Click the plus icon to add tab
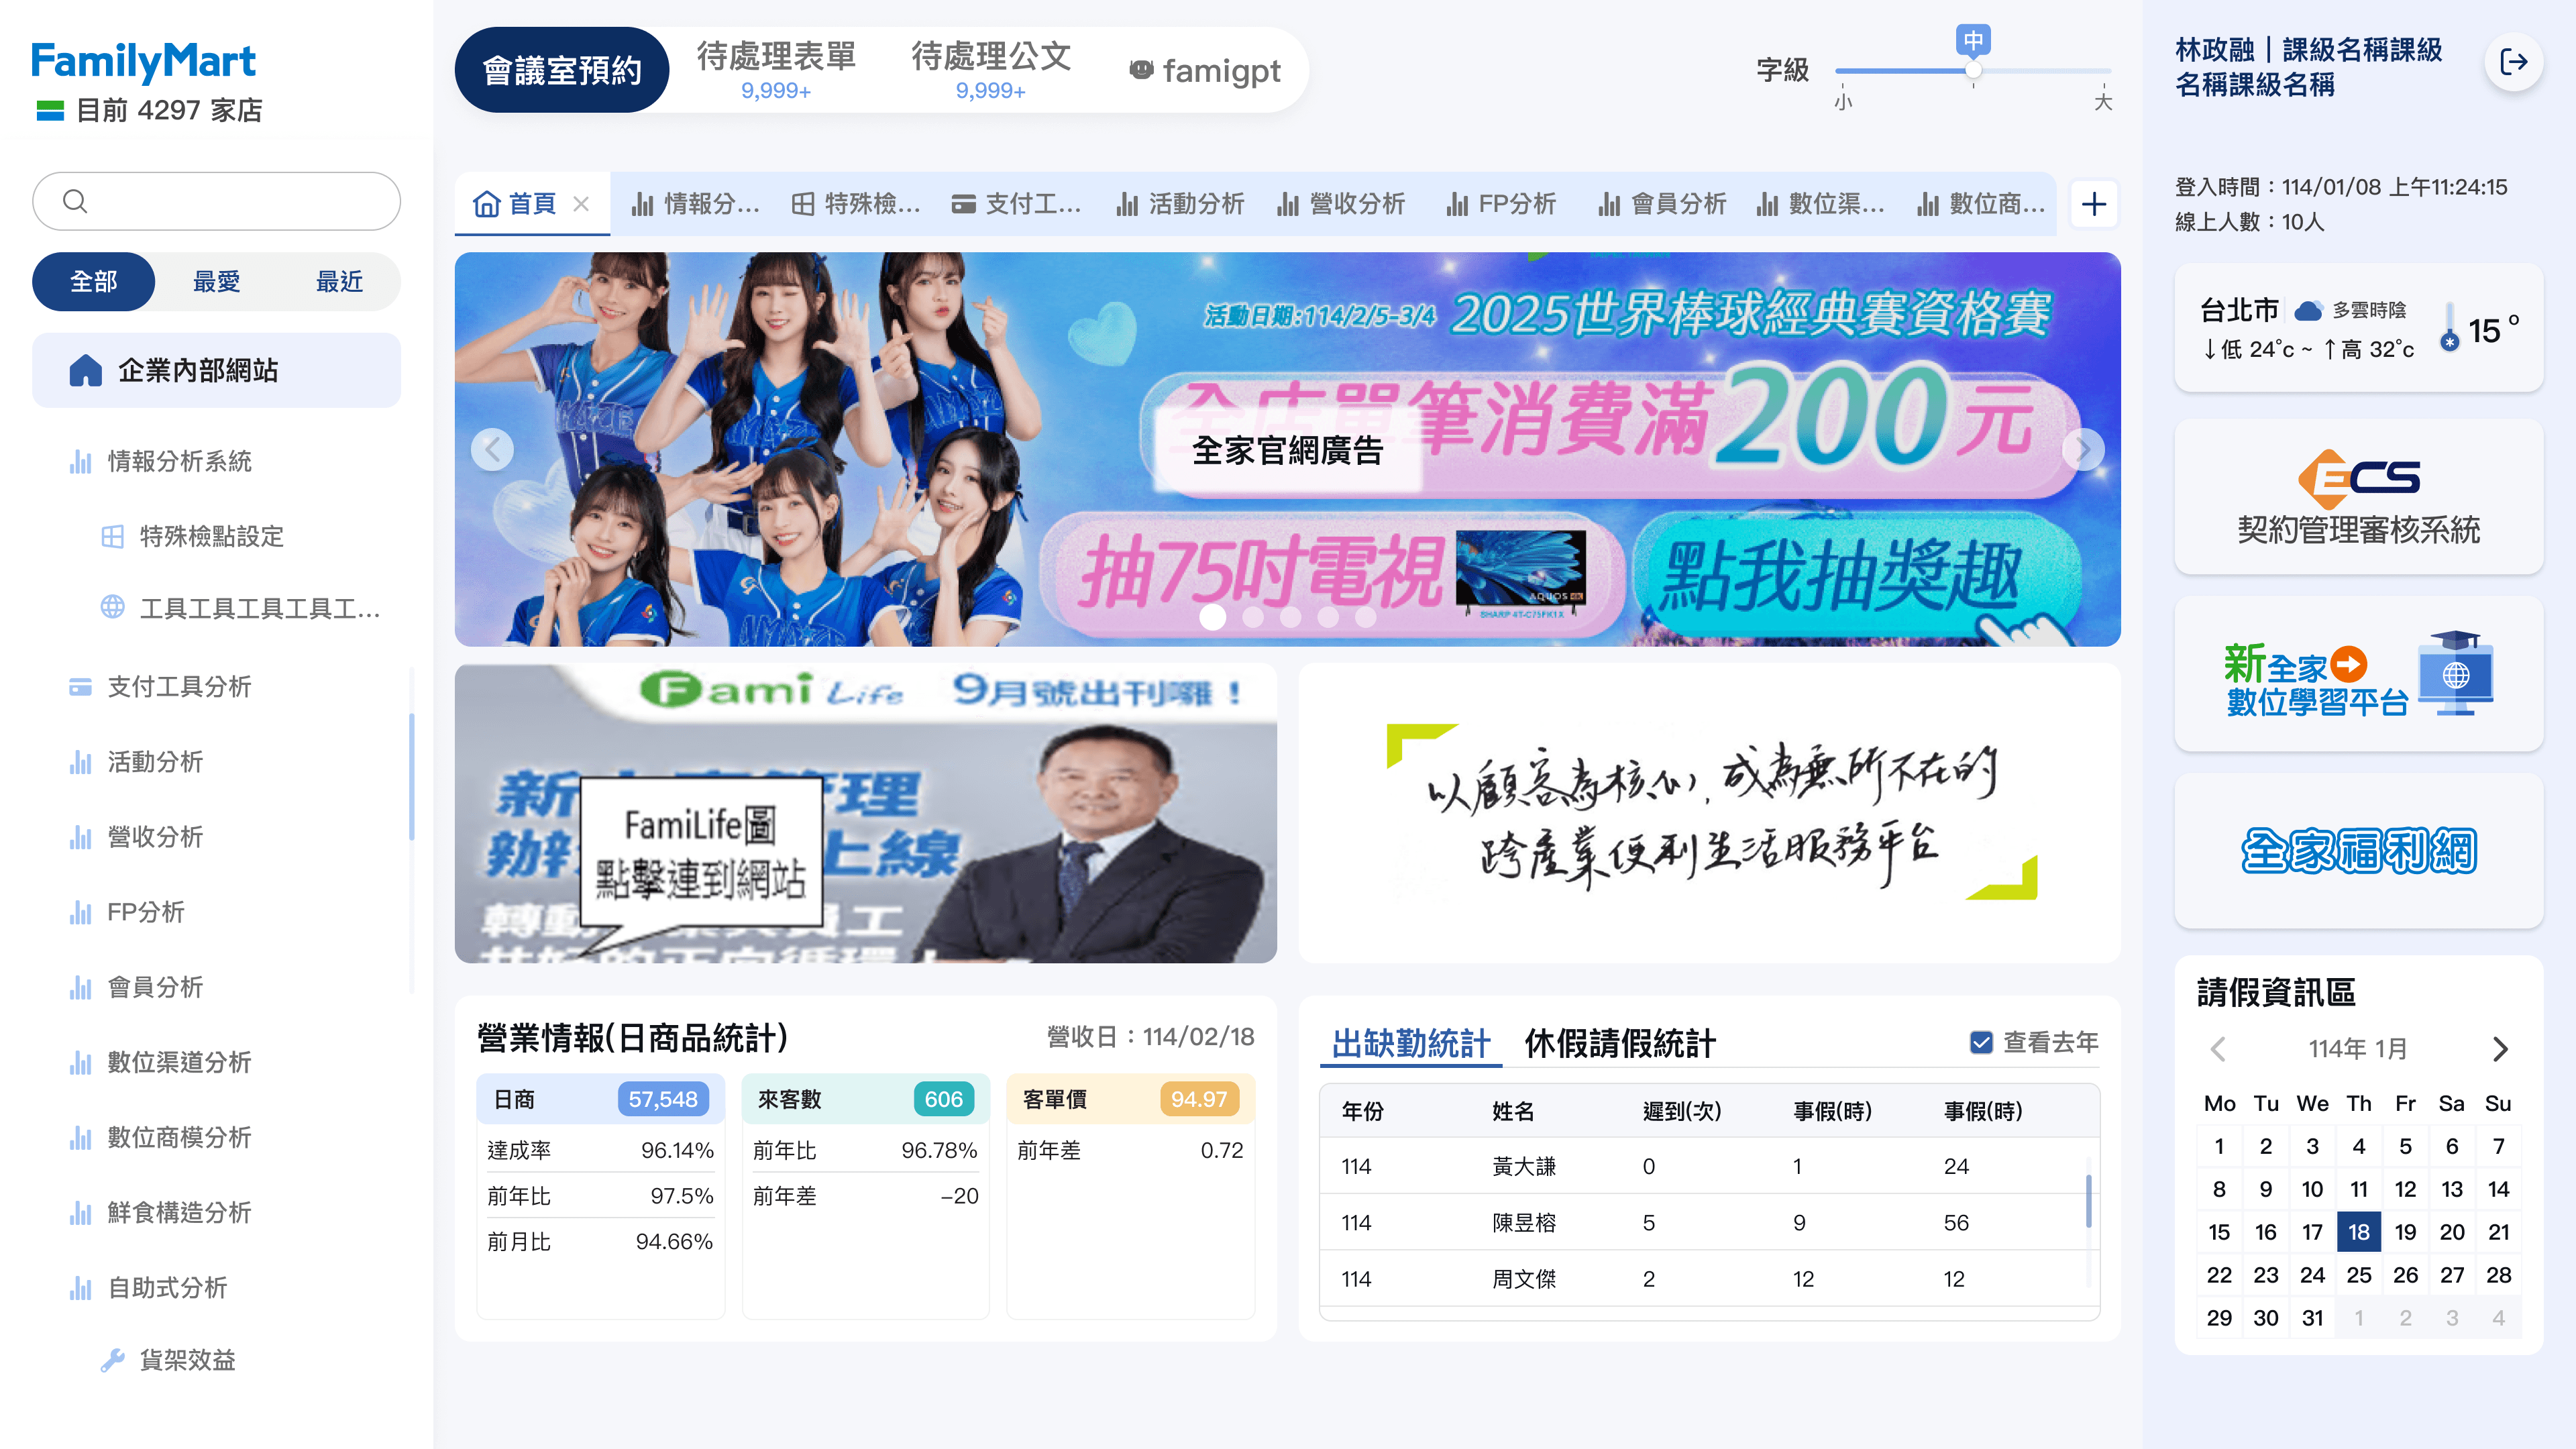Image resolution: width=2576 pixels, height=1449 pixels. (x=2093, y=205)
